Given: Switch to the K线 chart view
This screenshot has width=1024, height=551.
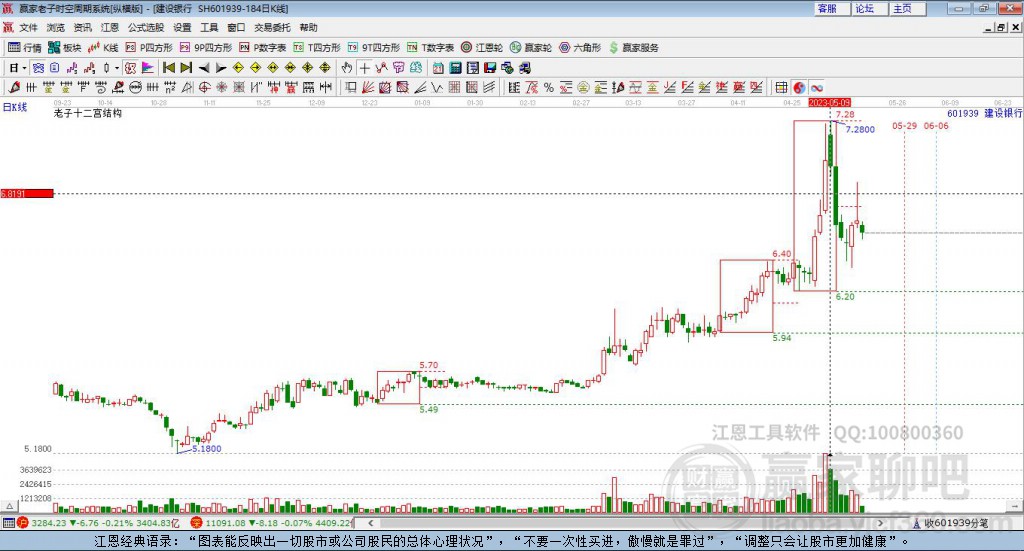Looking at the screenshot, I should click(103, 48).
